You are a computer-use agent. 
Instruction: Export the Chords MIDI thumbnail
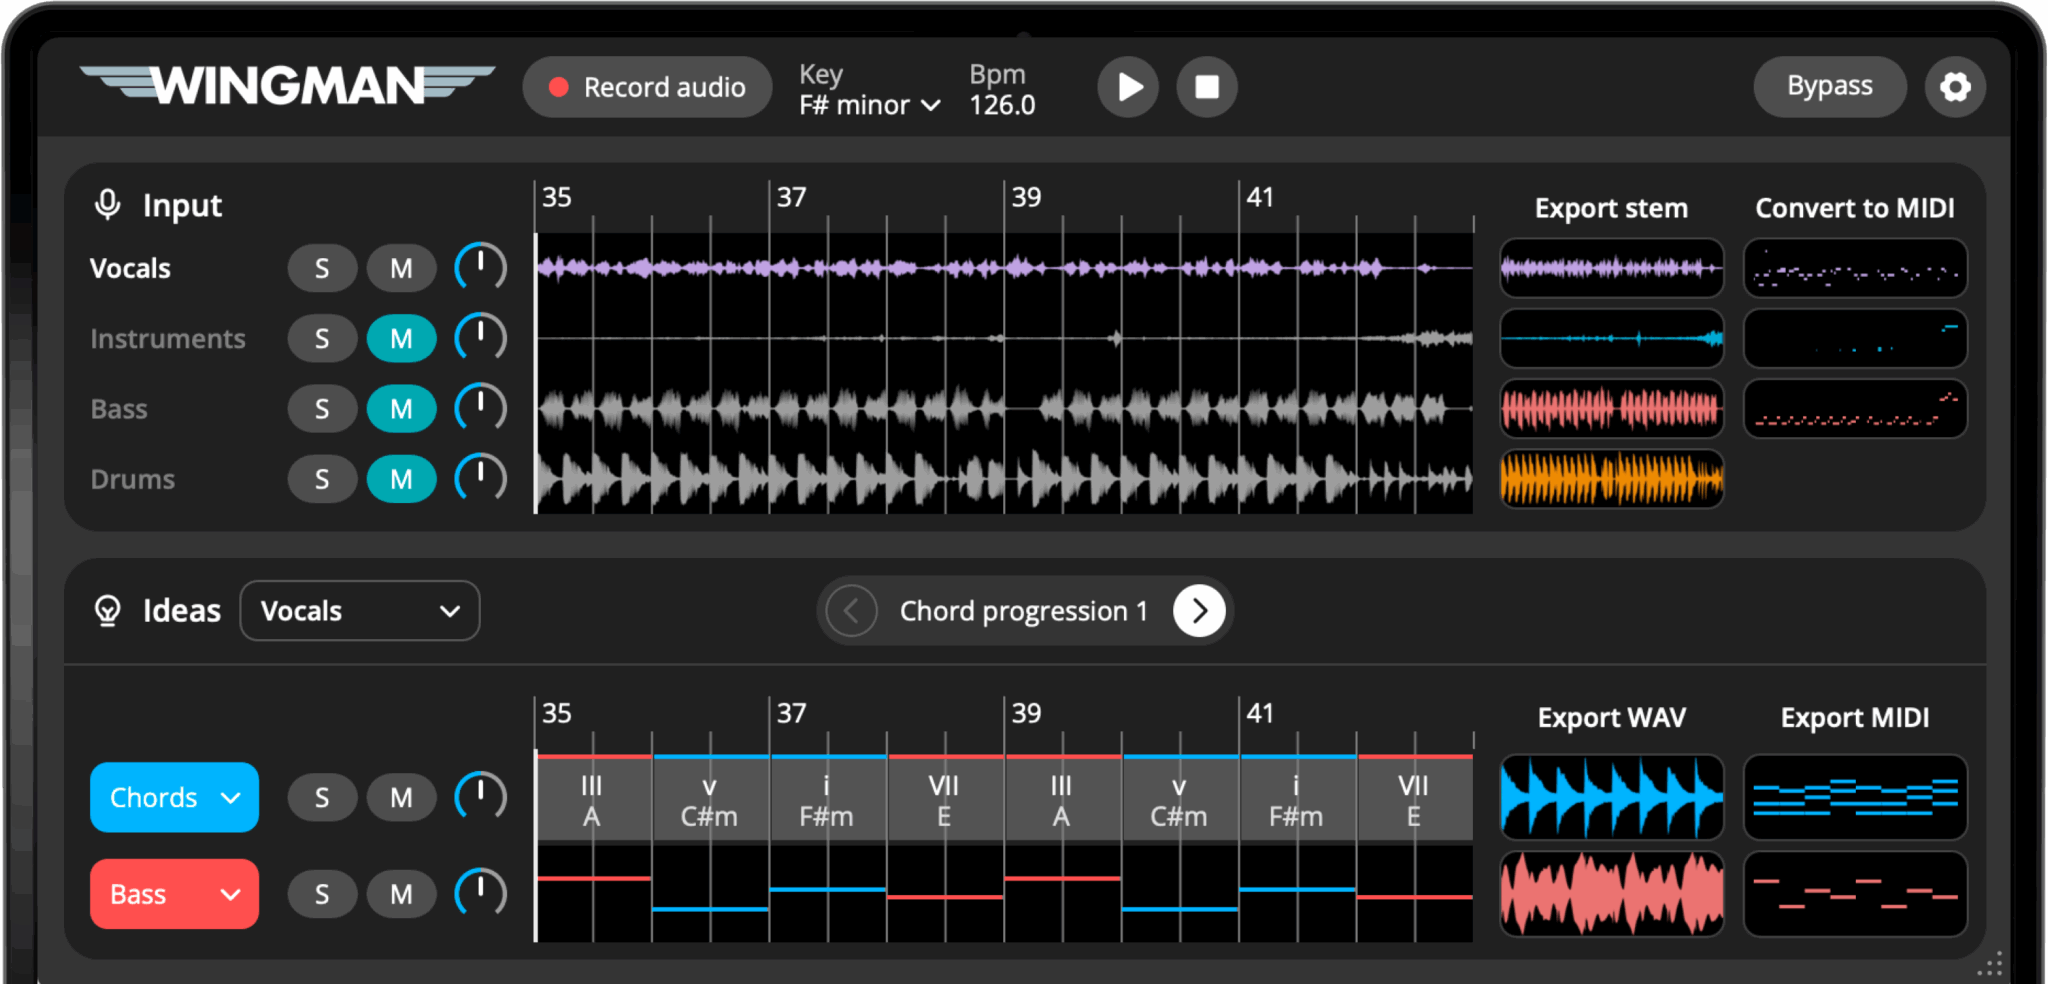1855,797
